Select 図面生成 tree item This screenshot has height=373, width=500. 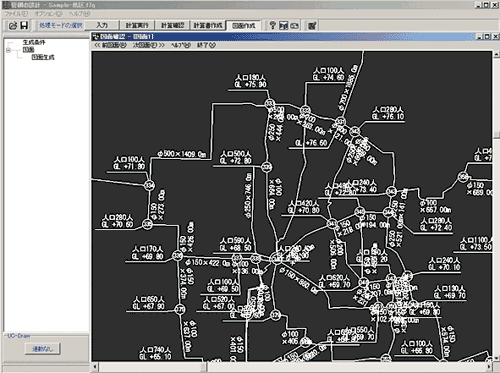tap(43, 57)
